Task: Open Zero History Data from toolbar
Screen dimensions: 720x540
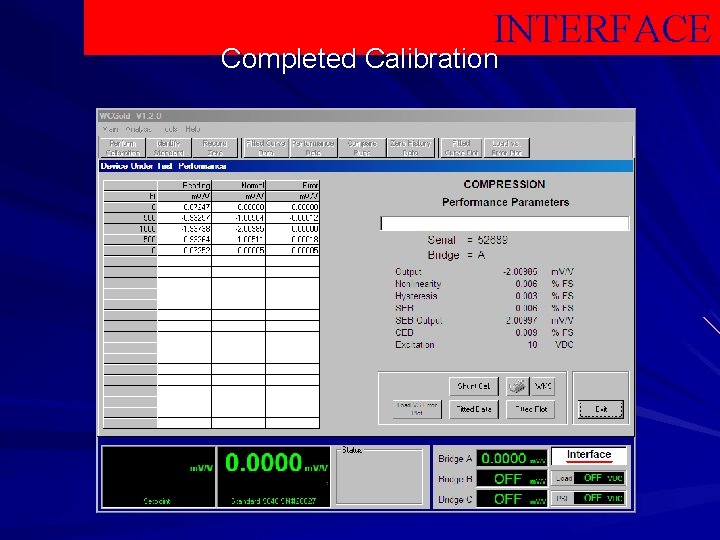Action: [x=411, y=148]
